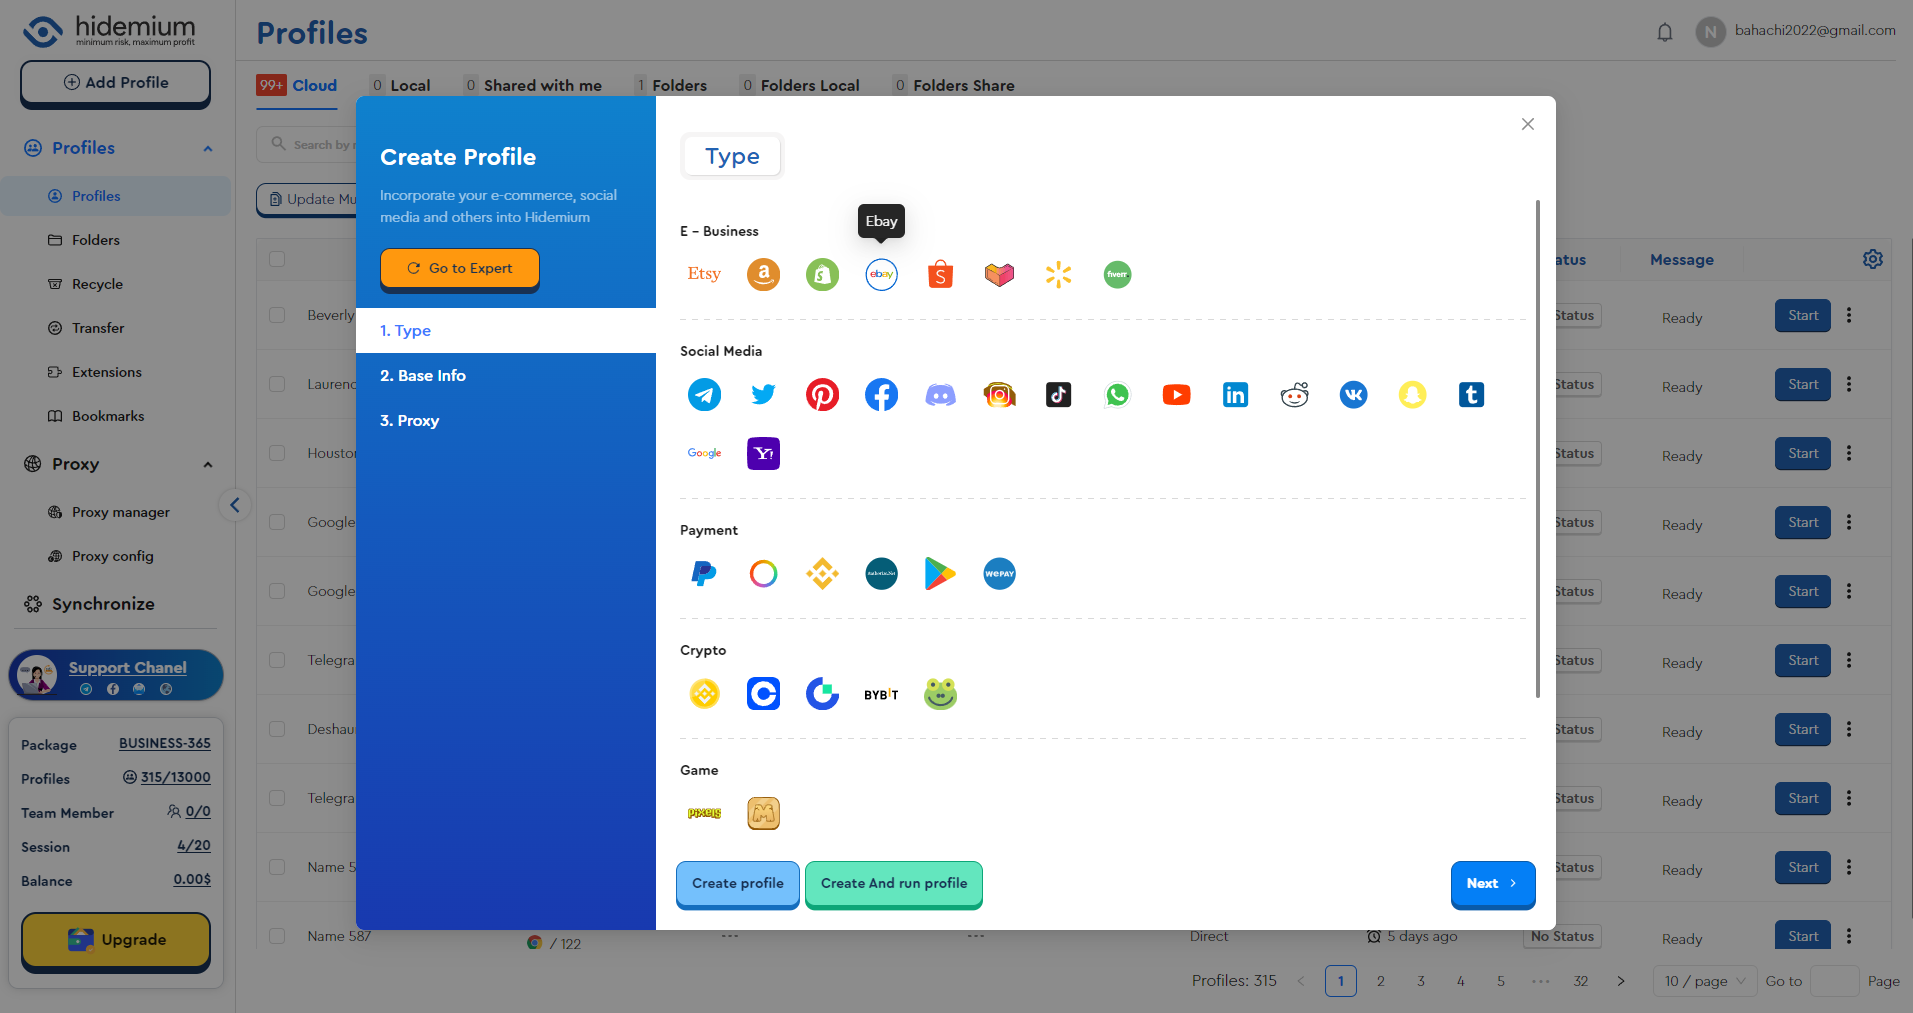Choose the WhatsApp icon
The width and height of the screenshot is (1913, 1013).
[x=1117, y=394]
